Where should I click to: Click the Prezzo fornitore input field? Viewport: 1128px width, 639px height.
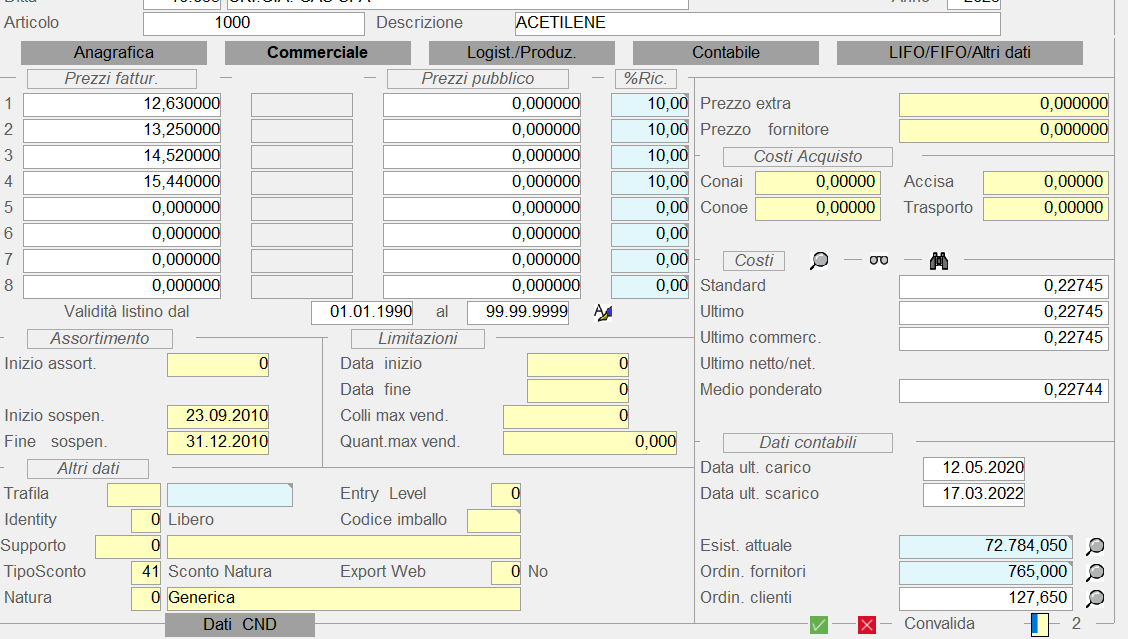[x=1003, y=130]
